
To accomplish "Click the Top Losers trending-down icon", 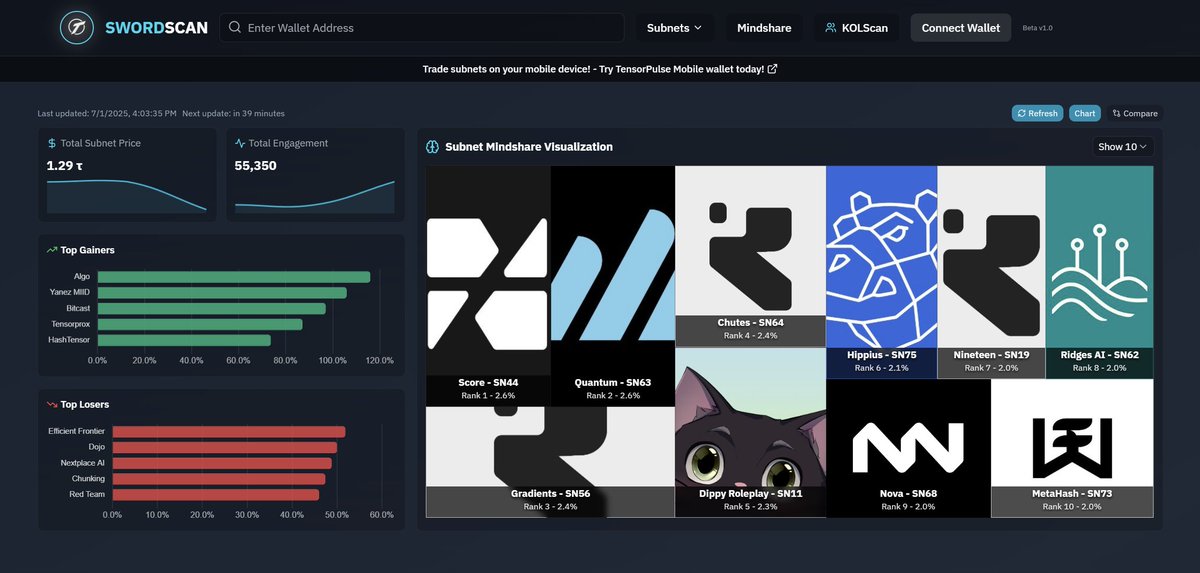I will [51, 404].
